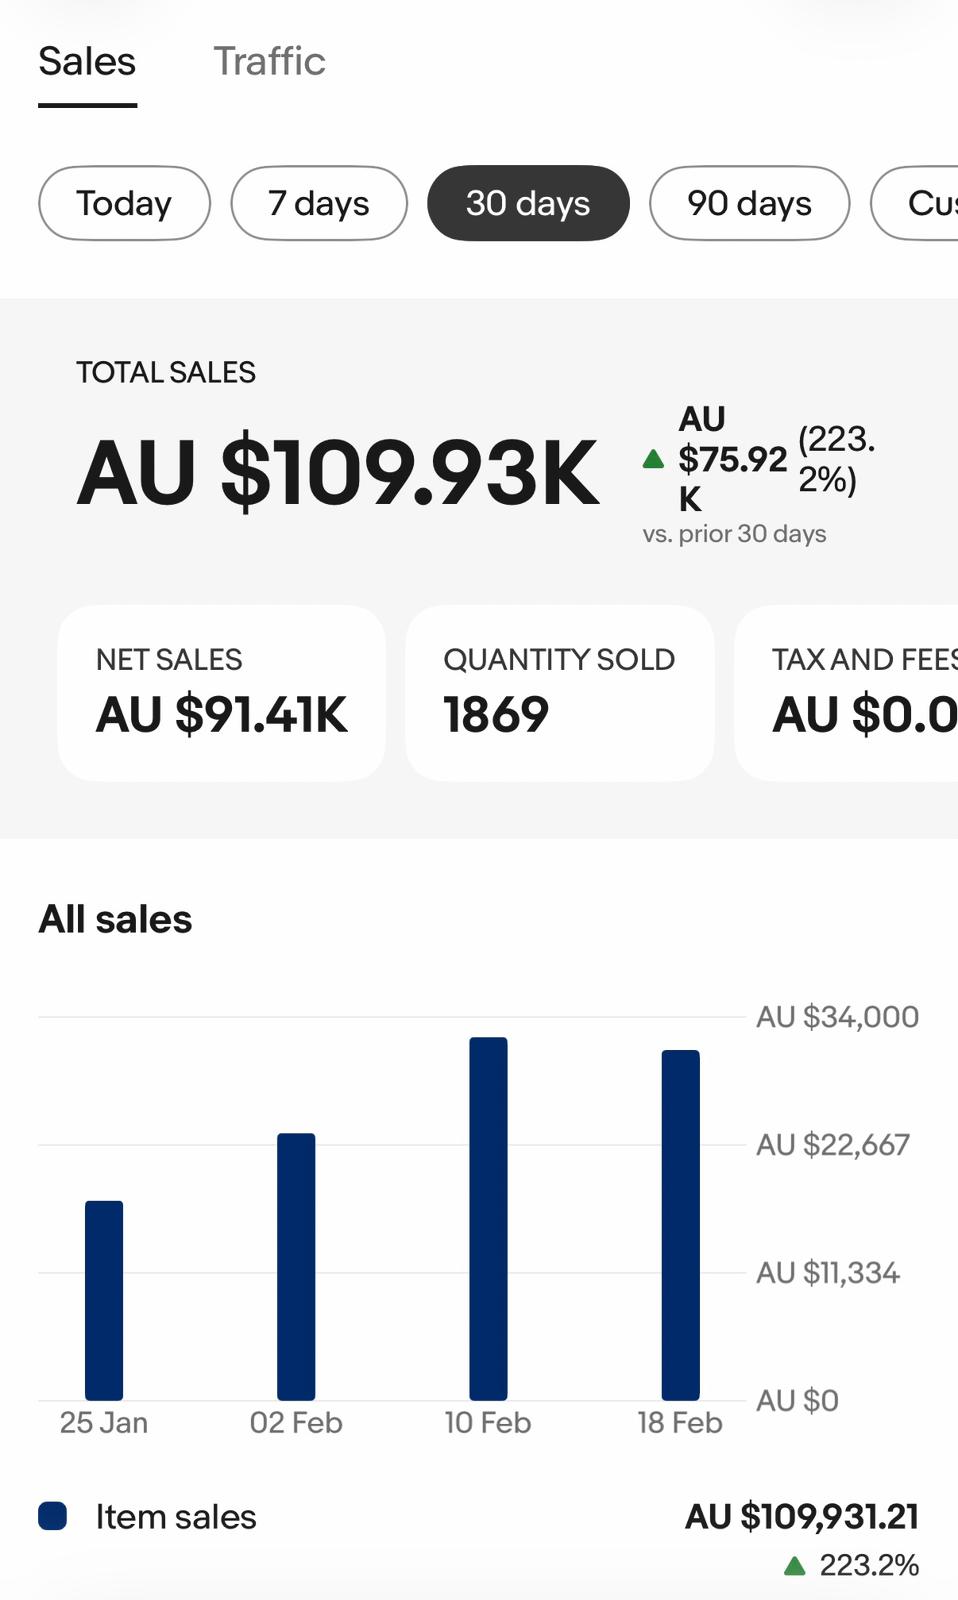Image resolution: width=958 pixels, height=1600 pixels.
Task: Click the 25 Jan sales bar
Action: click(103, 1300)
